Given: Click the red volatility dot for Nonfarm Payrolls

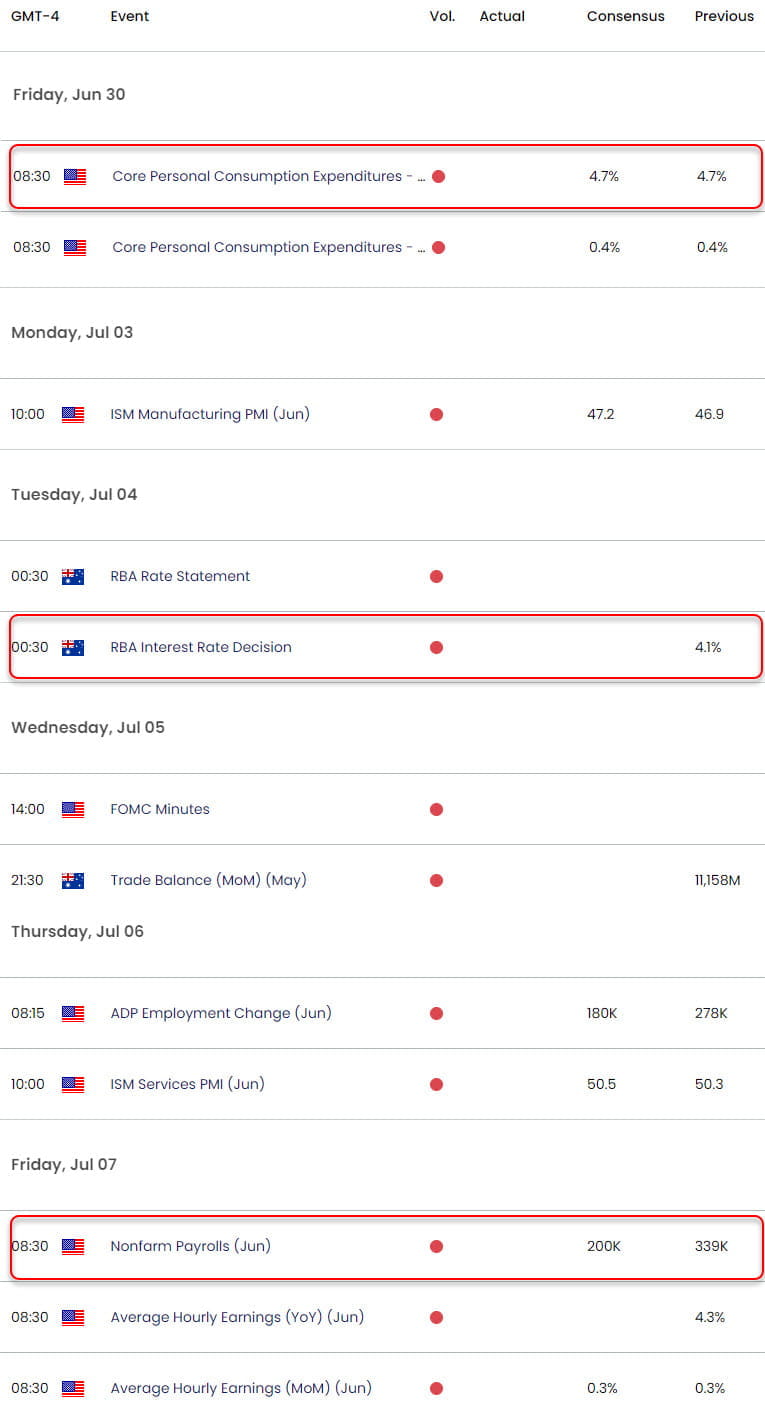Looking at the screenshot, I should click(436, 1246).
